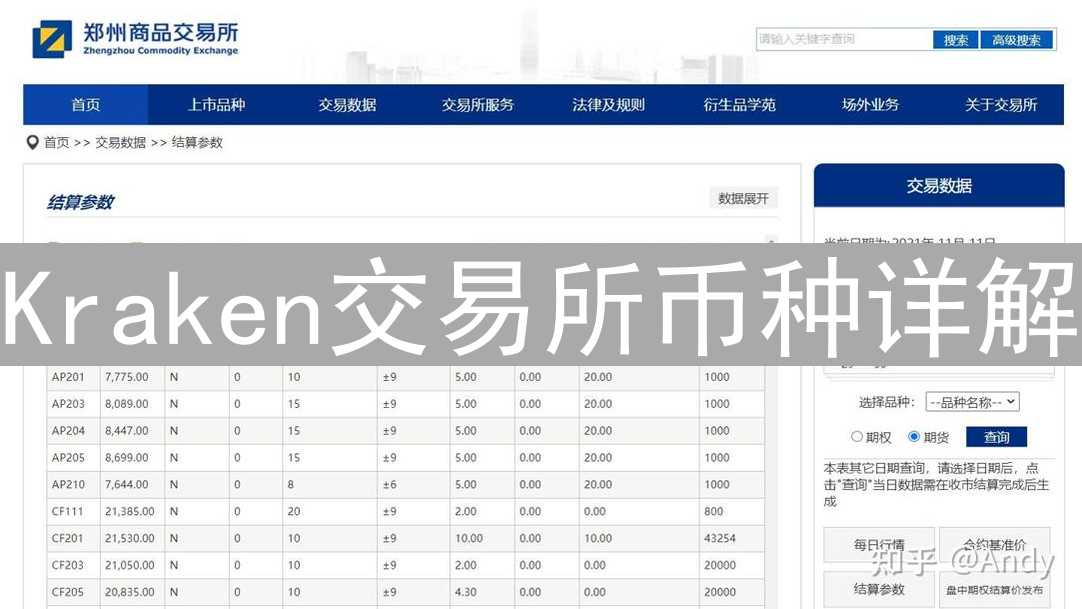Click 首页 link in breadcrumb

[57, 143]
